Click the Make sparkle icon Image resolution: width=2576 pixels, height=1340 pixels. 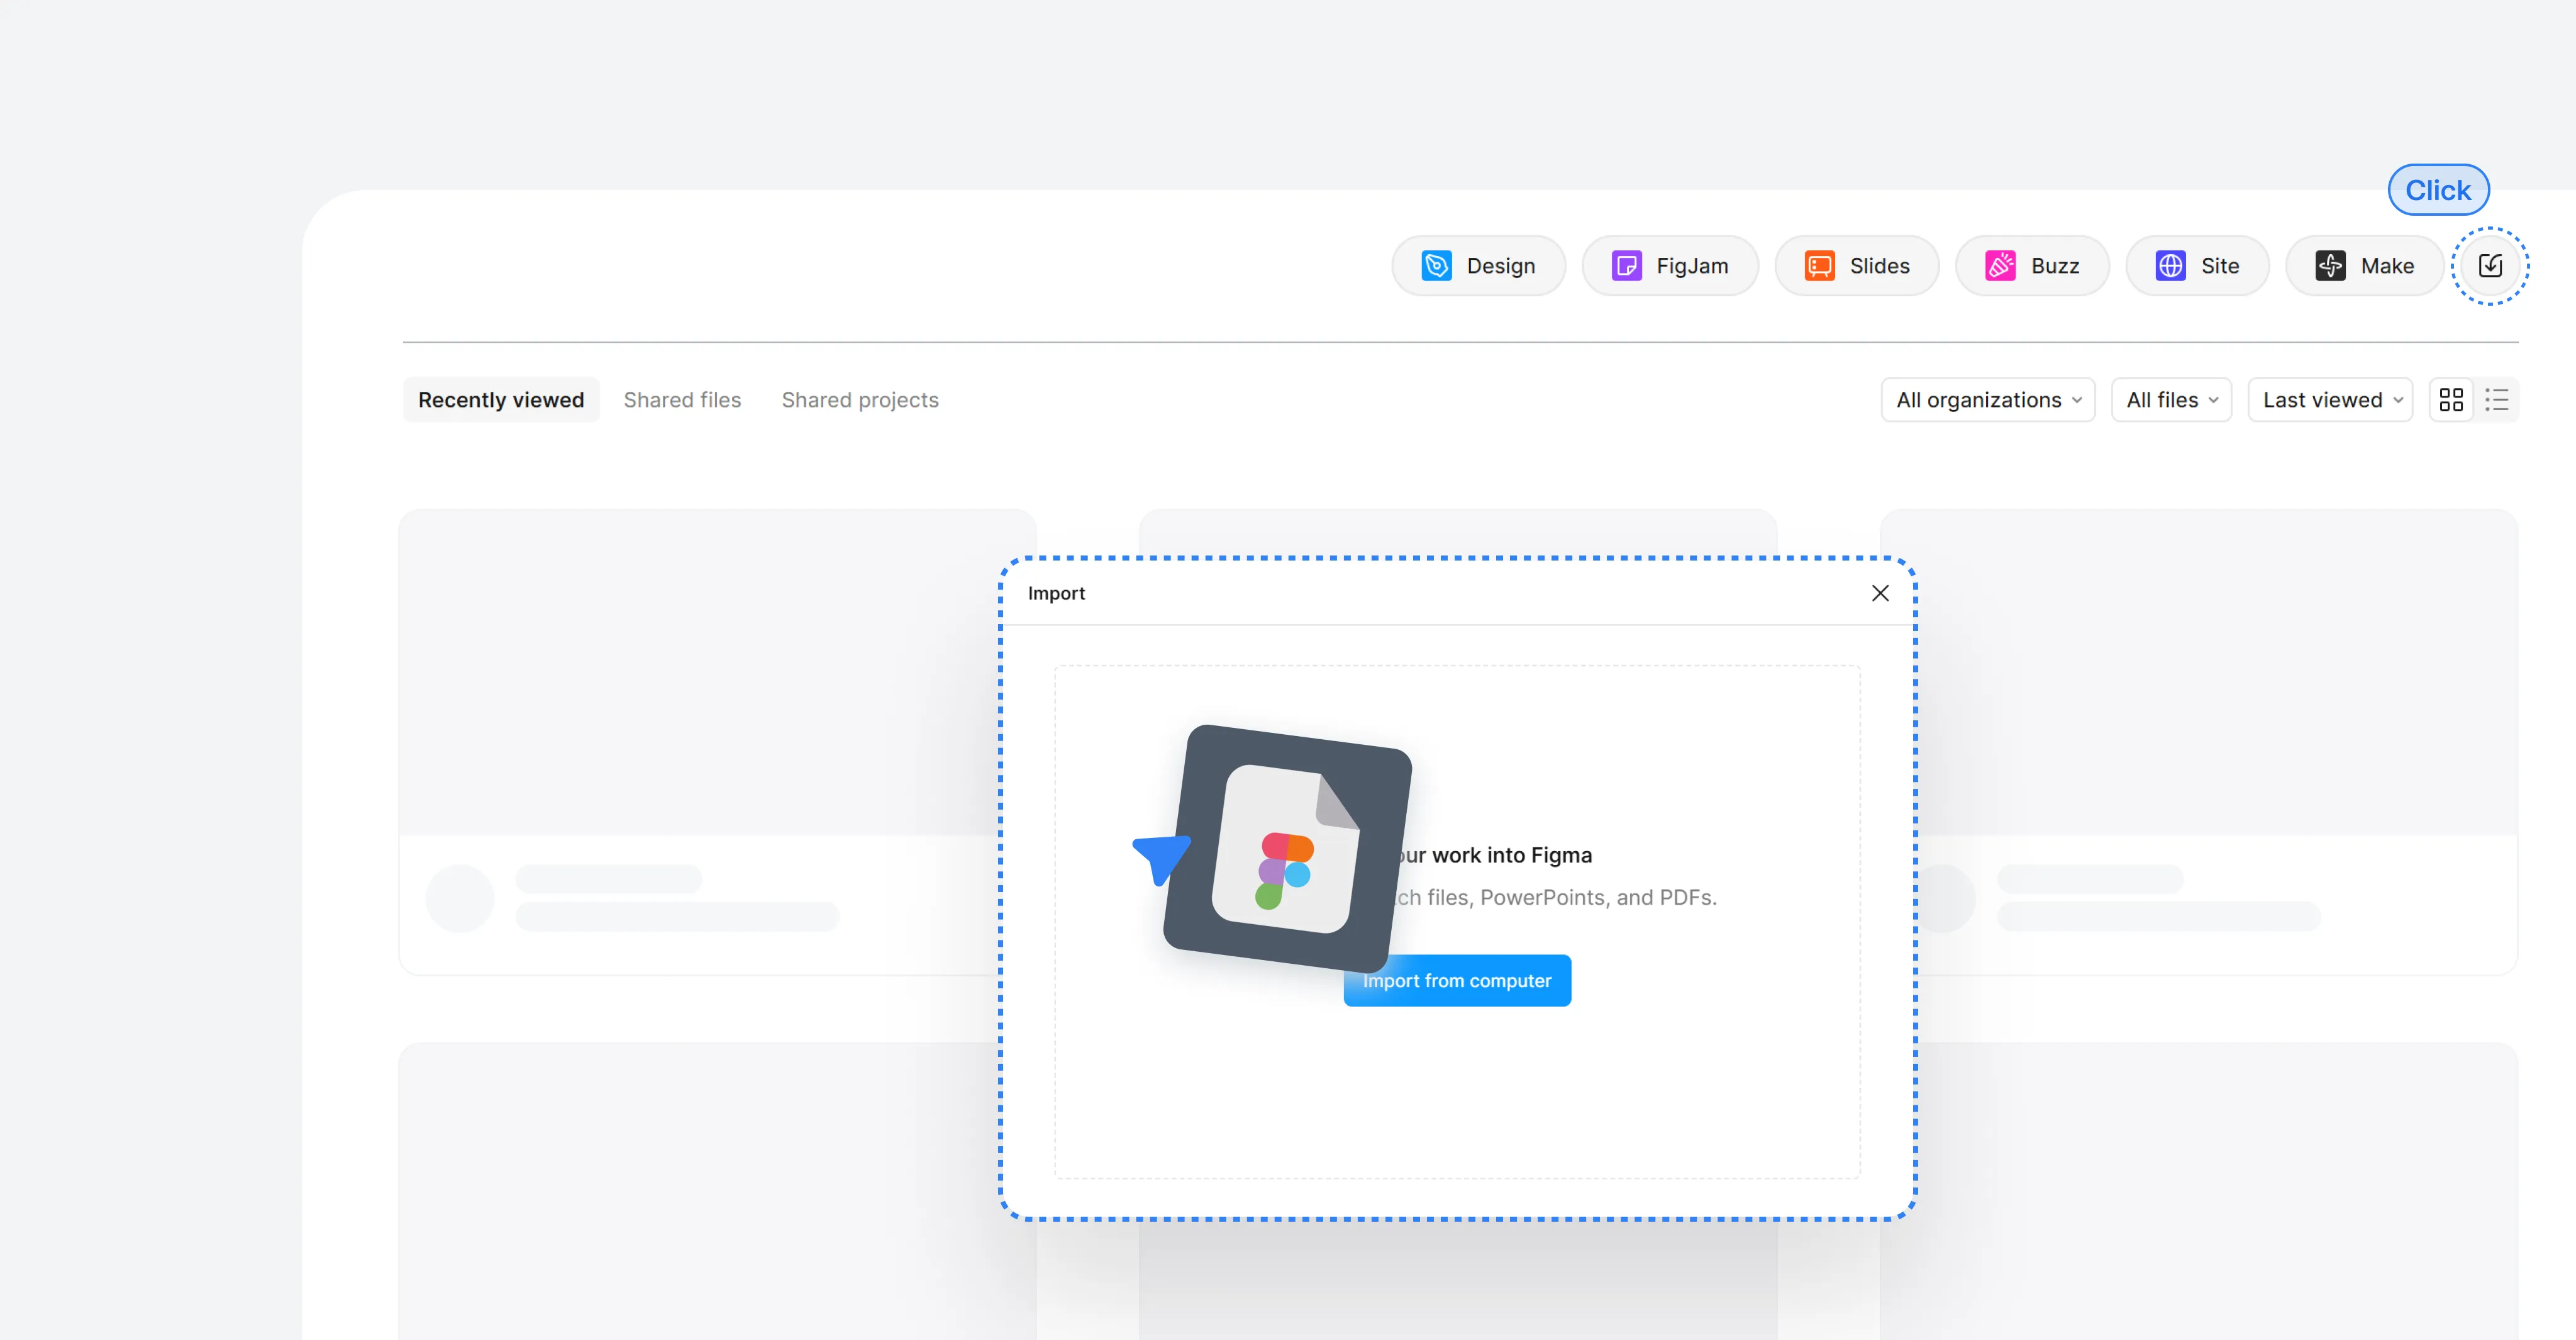pos(2330,266)
